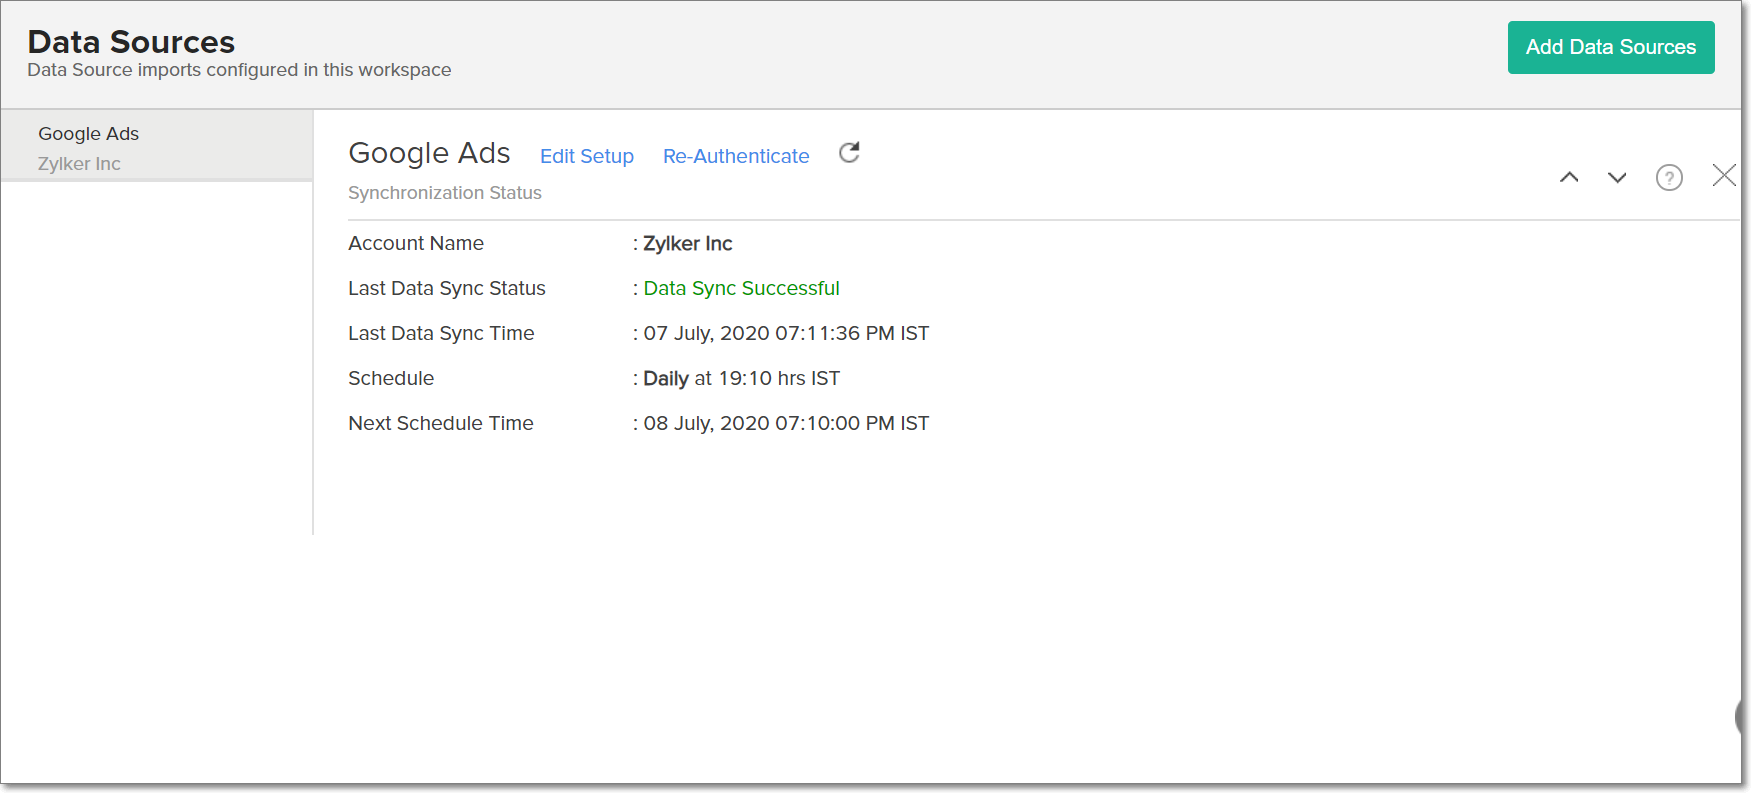The height and width of the screenshot is (793, 1751).
Task: Go to previous data source with up chevron
Action: click(x=1569, y=177)
